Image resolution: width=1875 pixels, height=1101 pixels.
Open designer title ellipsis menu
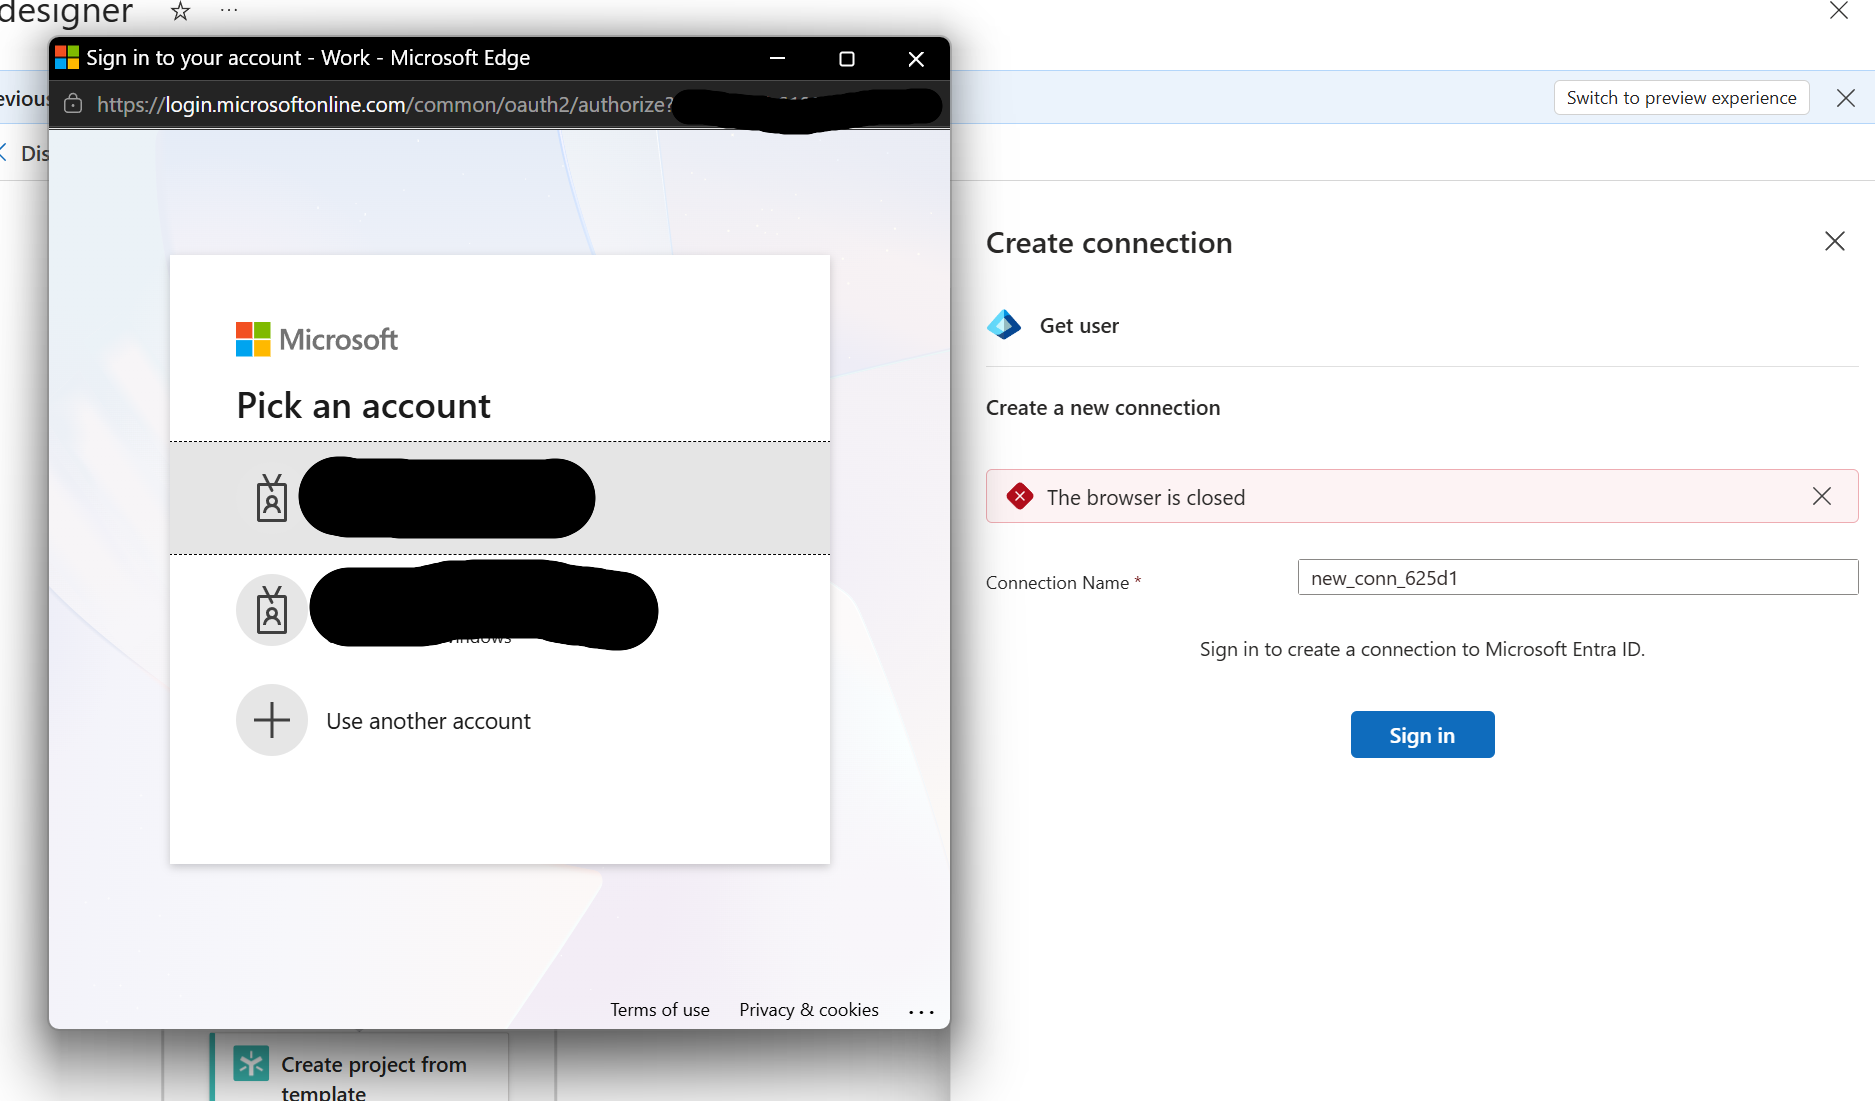(x=229, y=10)
